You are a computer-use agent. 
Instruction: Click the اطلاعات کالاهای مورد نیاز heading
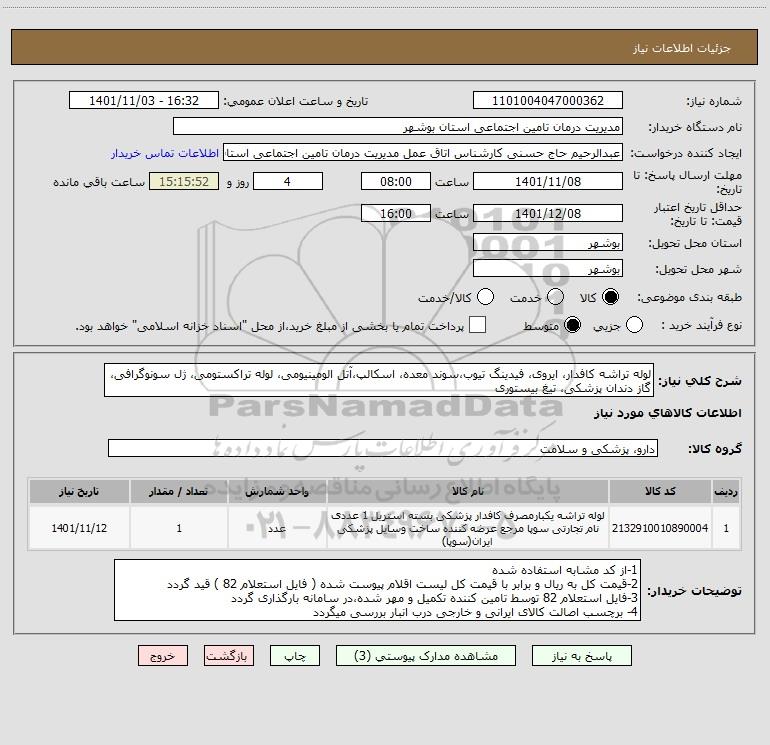(x=667, y=413)
